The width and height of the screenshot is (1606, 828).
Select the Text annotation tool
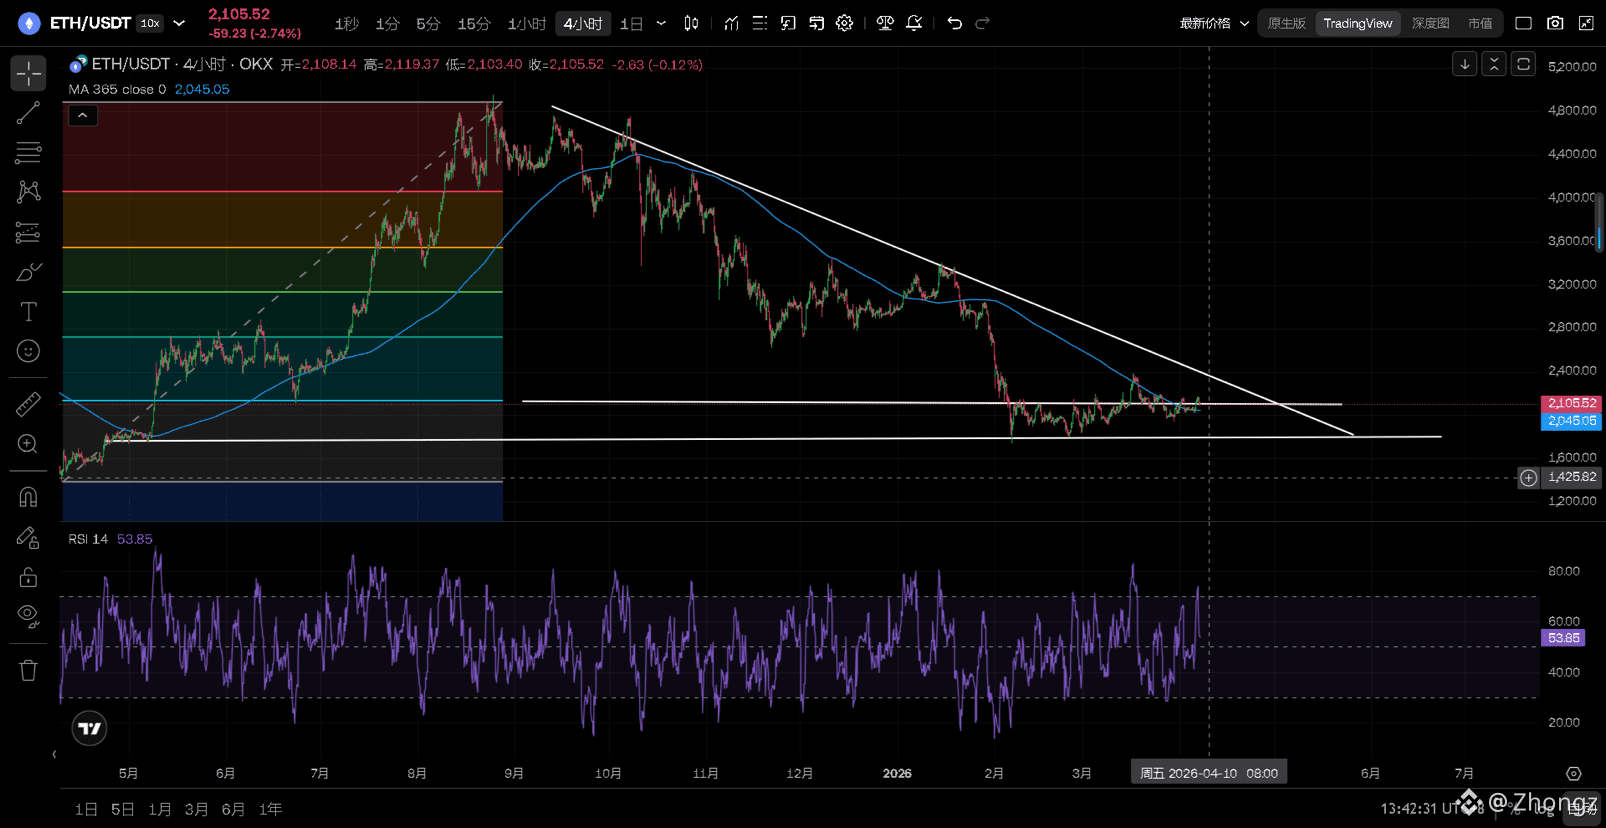[x=28, y=312]
